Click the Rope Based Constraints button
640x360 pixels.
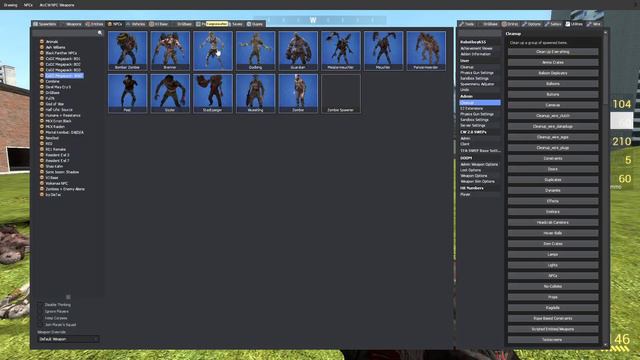553,318
